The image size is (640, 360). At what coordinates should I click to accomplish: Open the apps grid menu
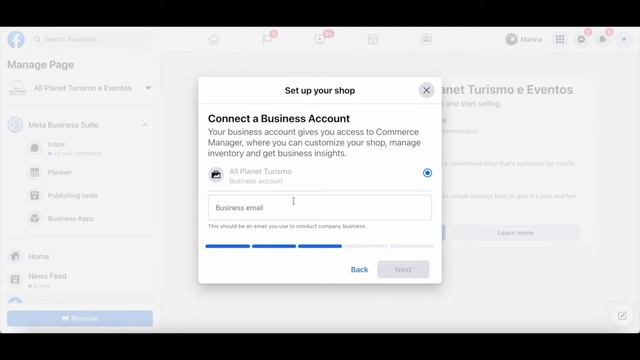point(560,40)
